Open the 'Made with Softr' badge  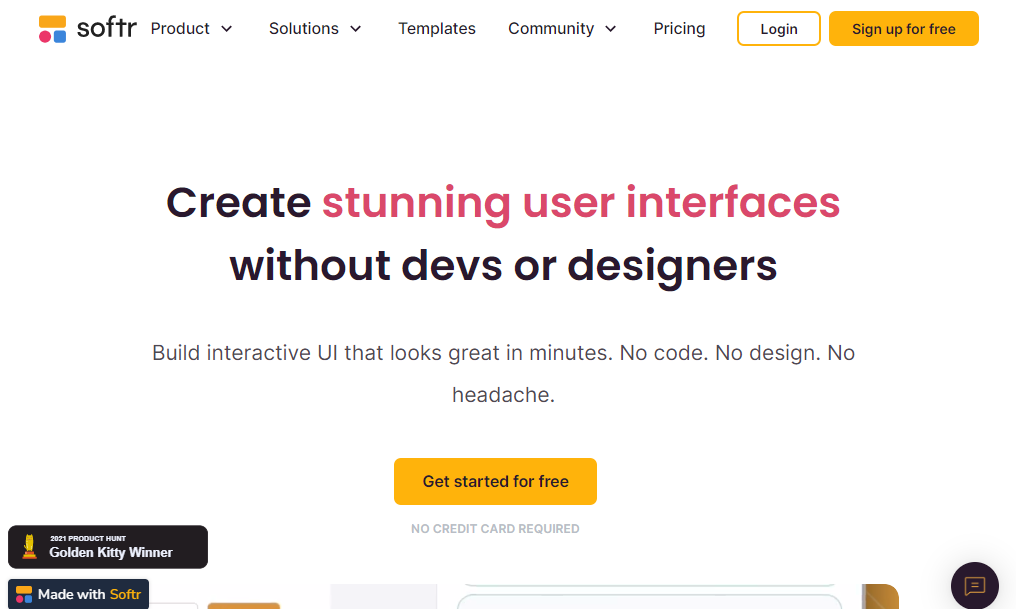click(x=77, y=593)
